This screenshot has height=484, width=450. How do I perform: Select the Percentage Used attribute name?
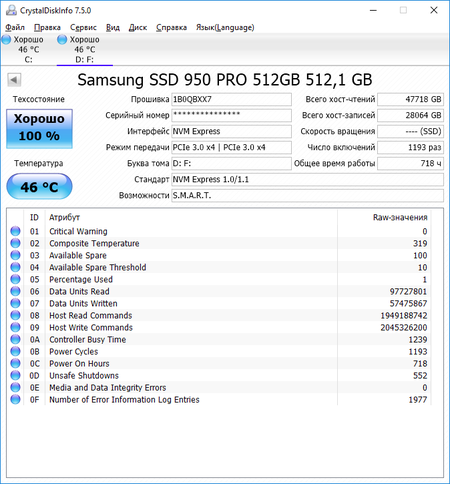[81, 279]
